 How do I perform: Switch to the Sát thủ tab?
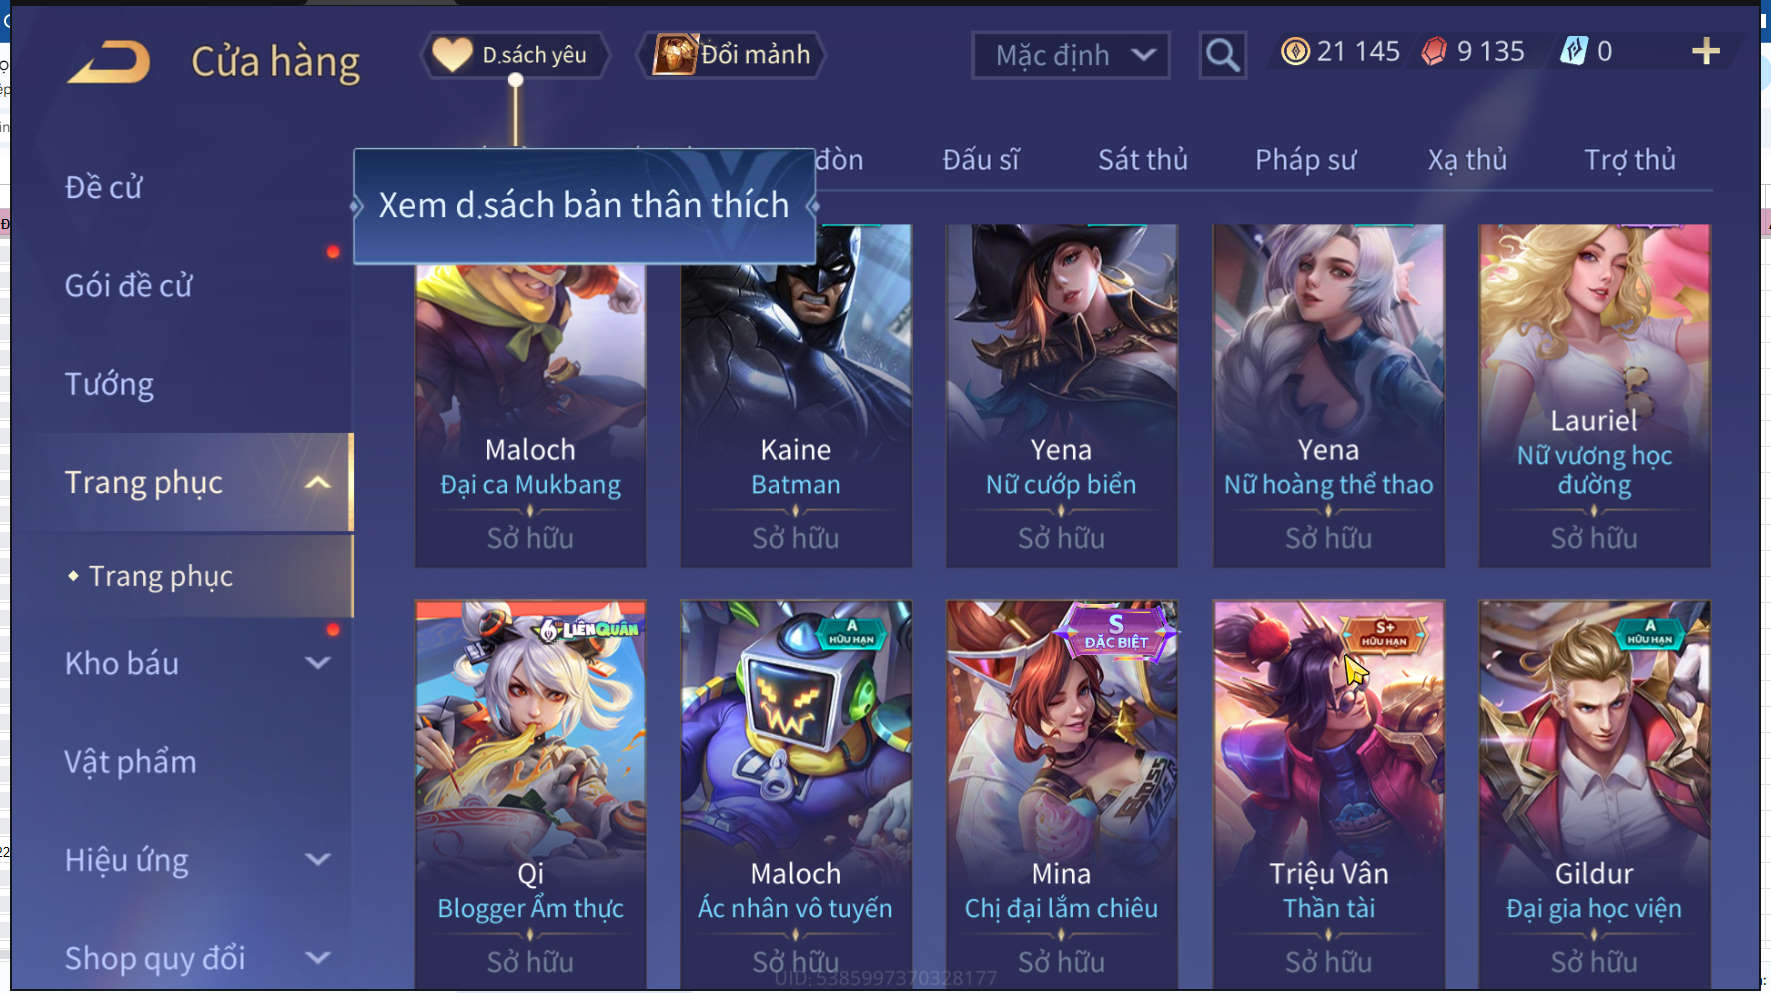[x=1143, y=160]
